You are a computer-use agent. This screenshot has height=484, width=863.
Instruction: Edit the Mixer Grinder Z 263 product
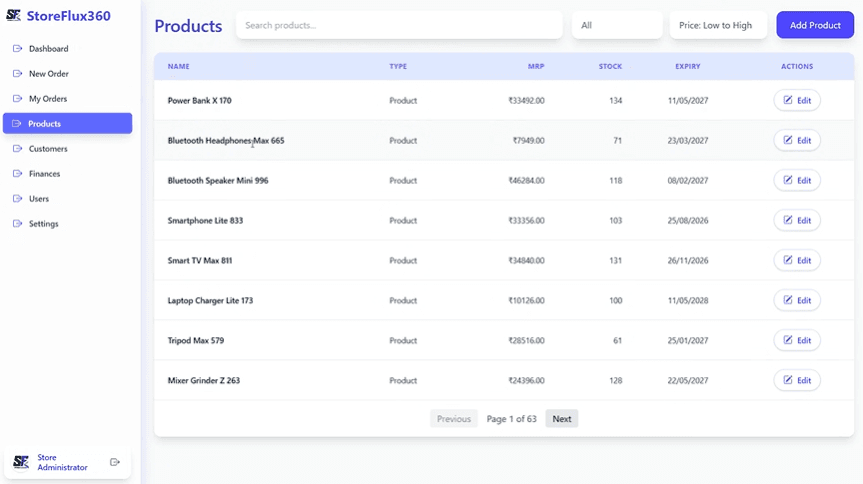click(797, 380)
